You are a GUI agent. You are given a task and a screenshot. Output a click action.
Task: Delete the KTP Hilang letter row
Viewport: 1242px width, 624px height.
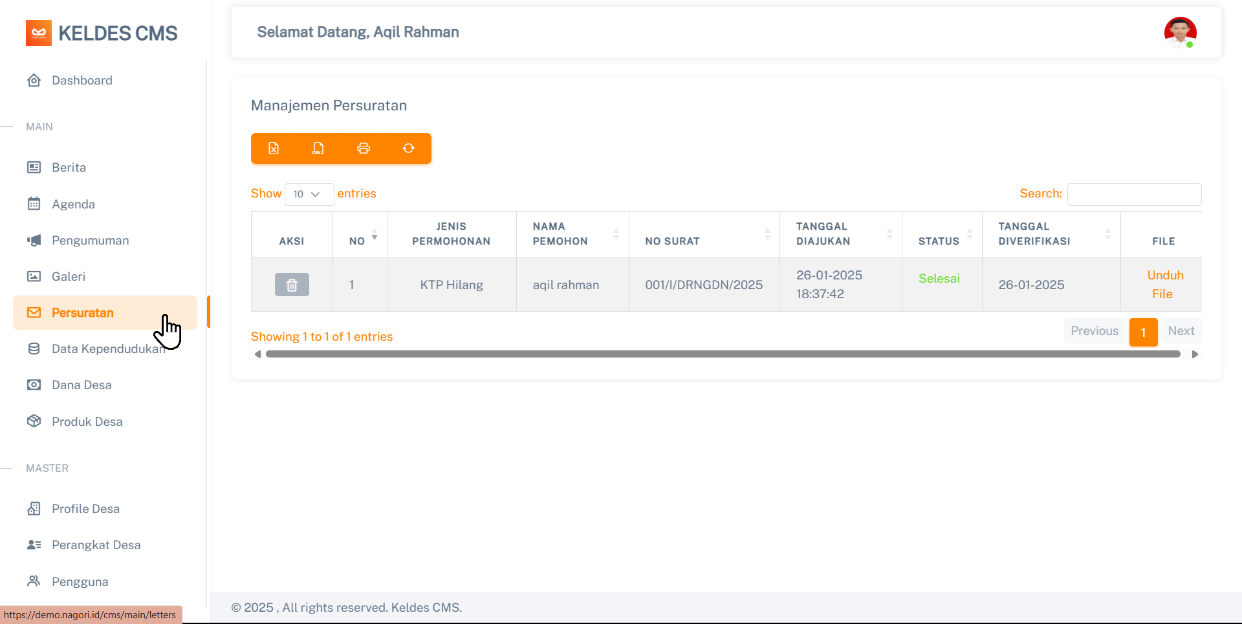tap(292, 285)
